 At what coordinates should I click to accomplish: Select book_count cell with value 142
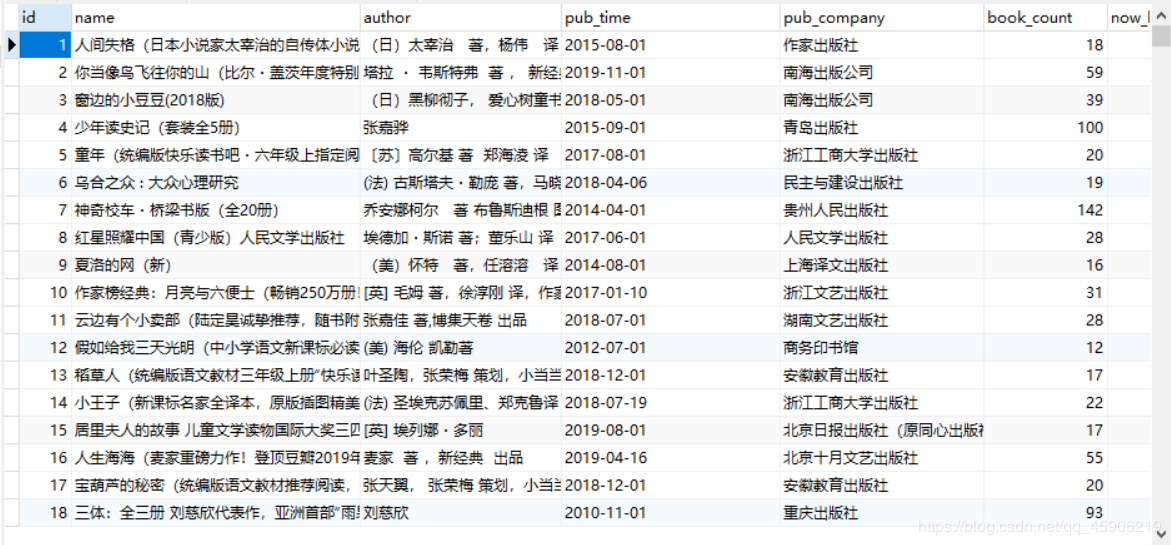click(1046, 211)
